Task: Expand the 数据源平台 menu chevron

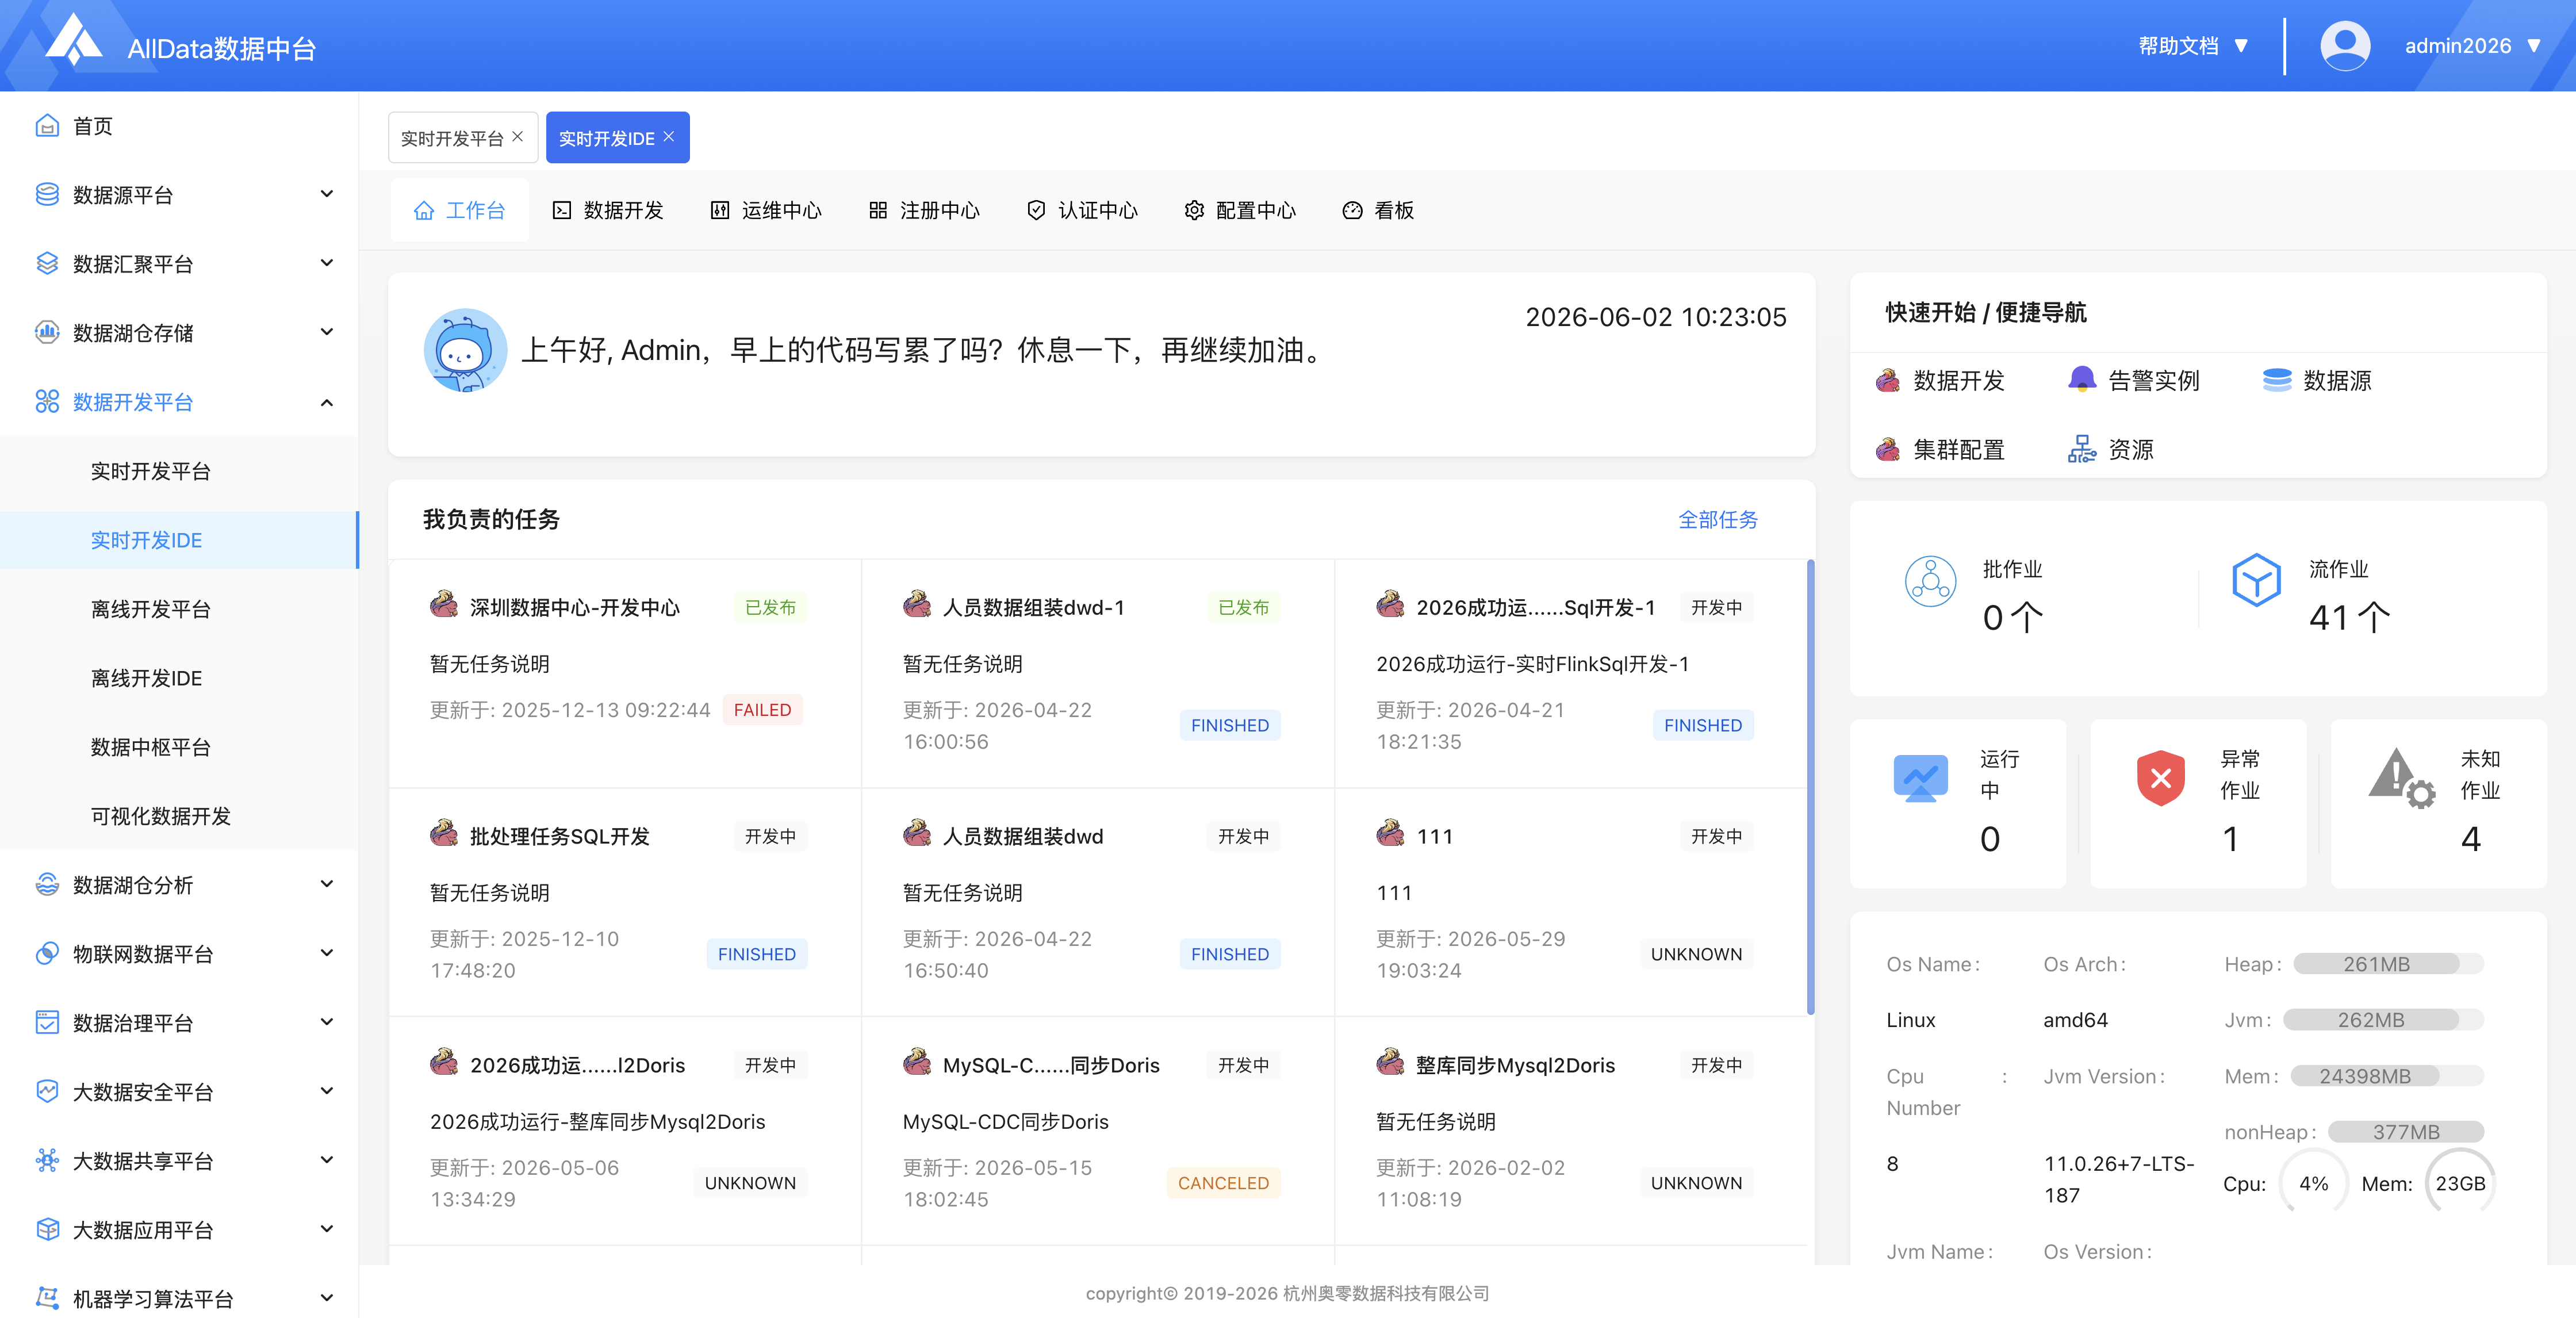Action: coord(327,194)
